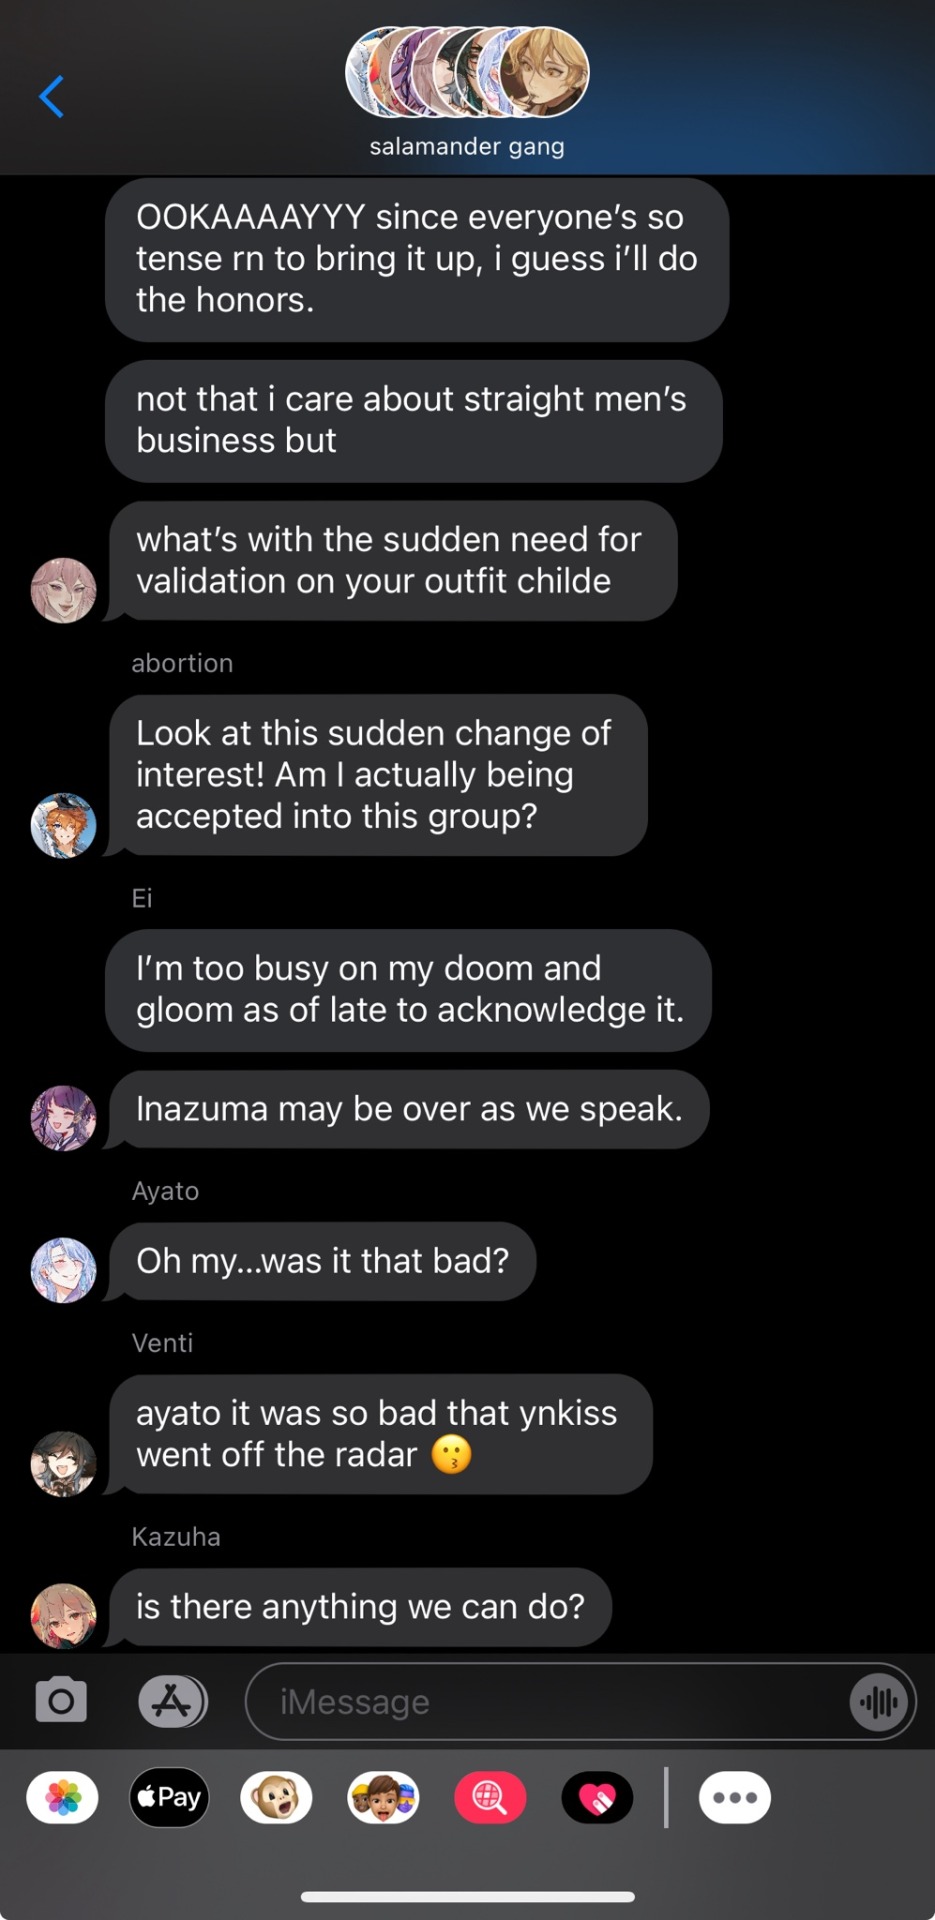Focus the iMessage text field
The width and height of the screenshot is (935, 1920).
tap(545, 1702)
